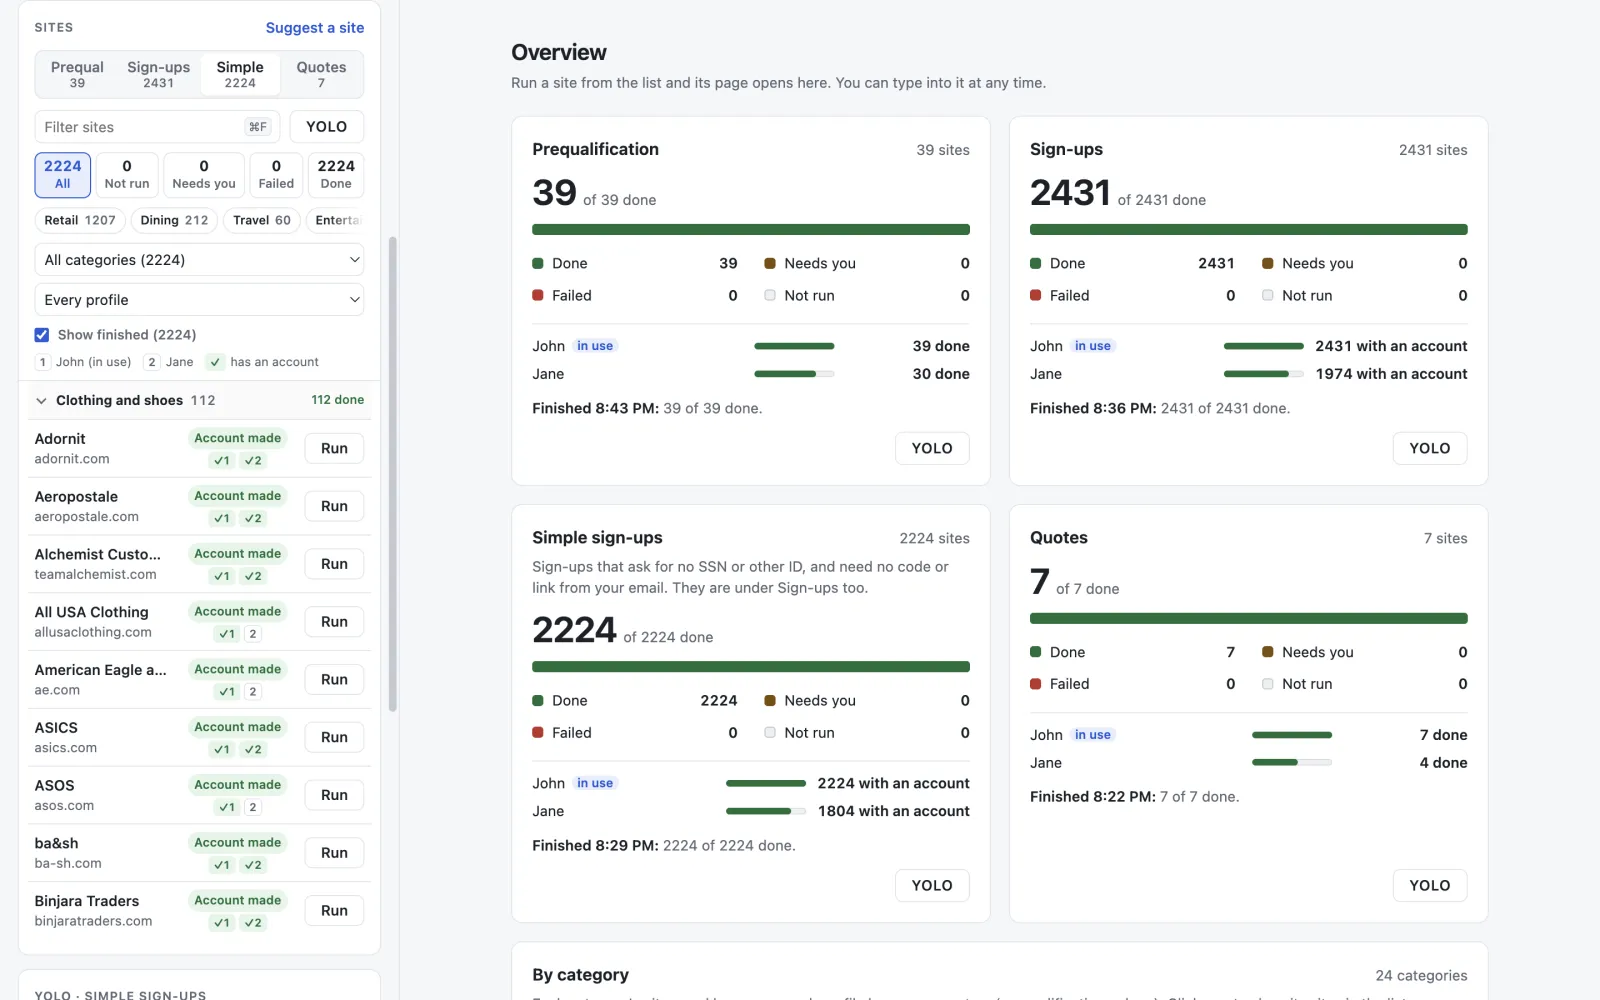1600x1000 pixels.
Task: Select the Failed status filter
Action: [276, 175]
